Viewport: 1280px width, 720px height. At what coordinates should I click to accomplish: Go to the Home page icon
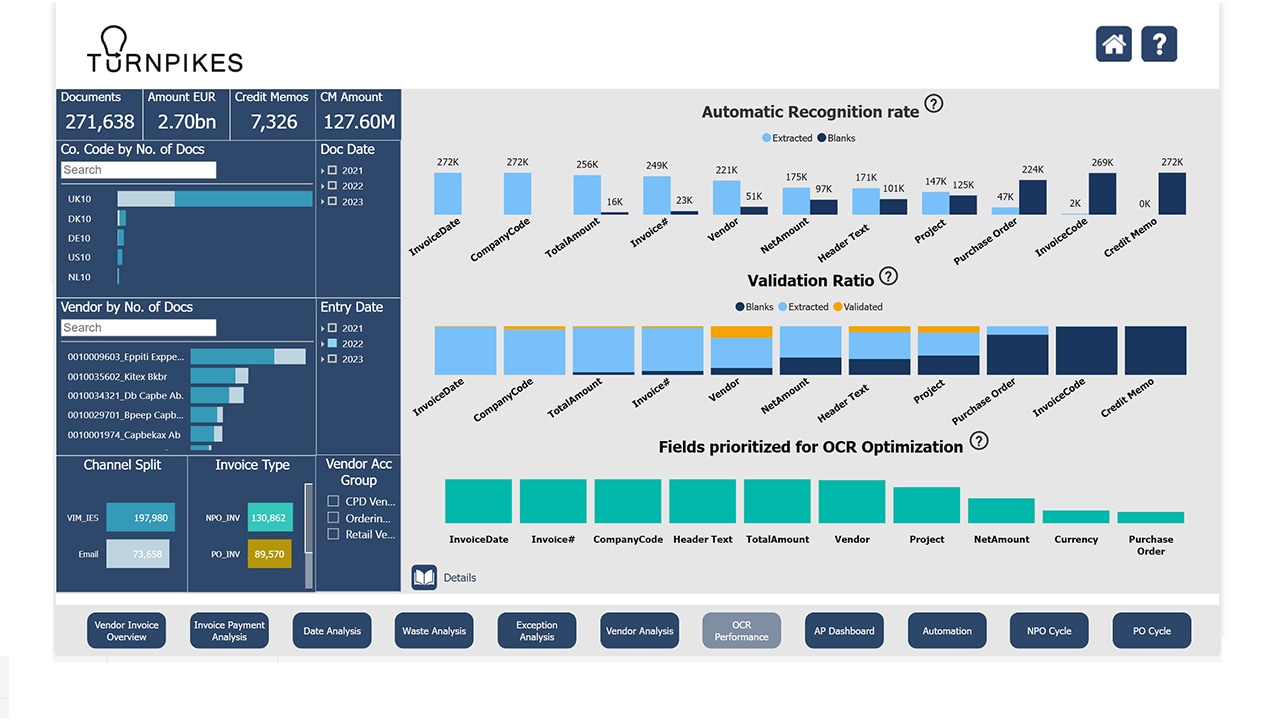pyautogui.click(x=1114, y=44)
